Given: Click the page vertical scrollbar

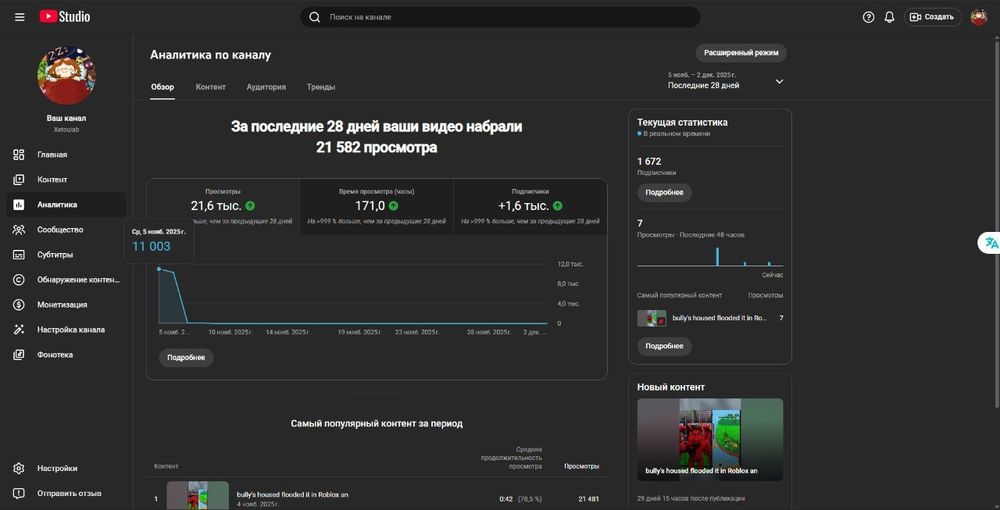Looking at the screenshot, I should tap(996, 223).
